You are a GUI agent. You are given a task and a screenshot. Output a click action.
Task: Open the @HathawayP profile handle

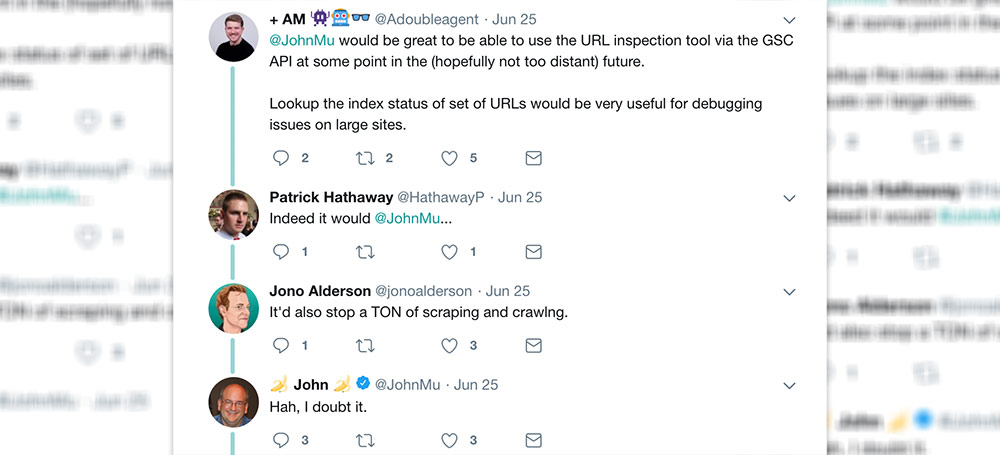[x=441, y=198]
